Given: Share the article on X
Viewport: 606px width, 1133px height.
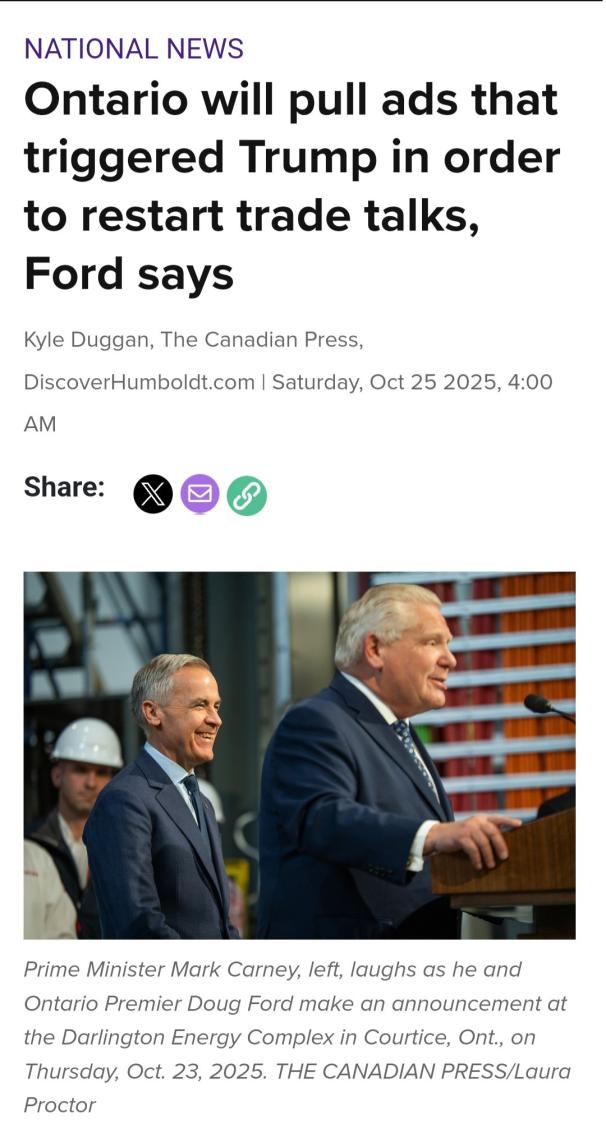Looking at the screenshot, I should tap(153, 495).
